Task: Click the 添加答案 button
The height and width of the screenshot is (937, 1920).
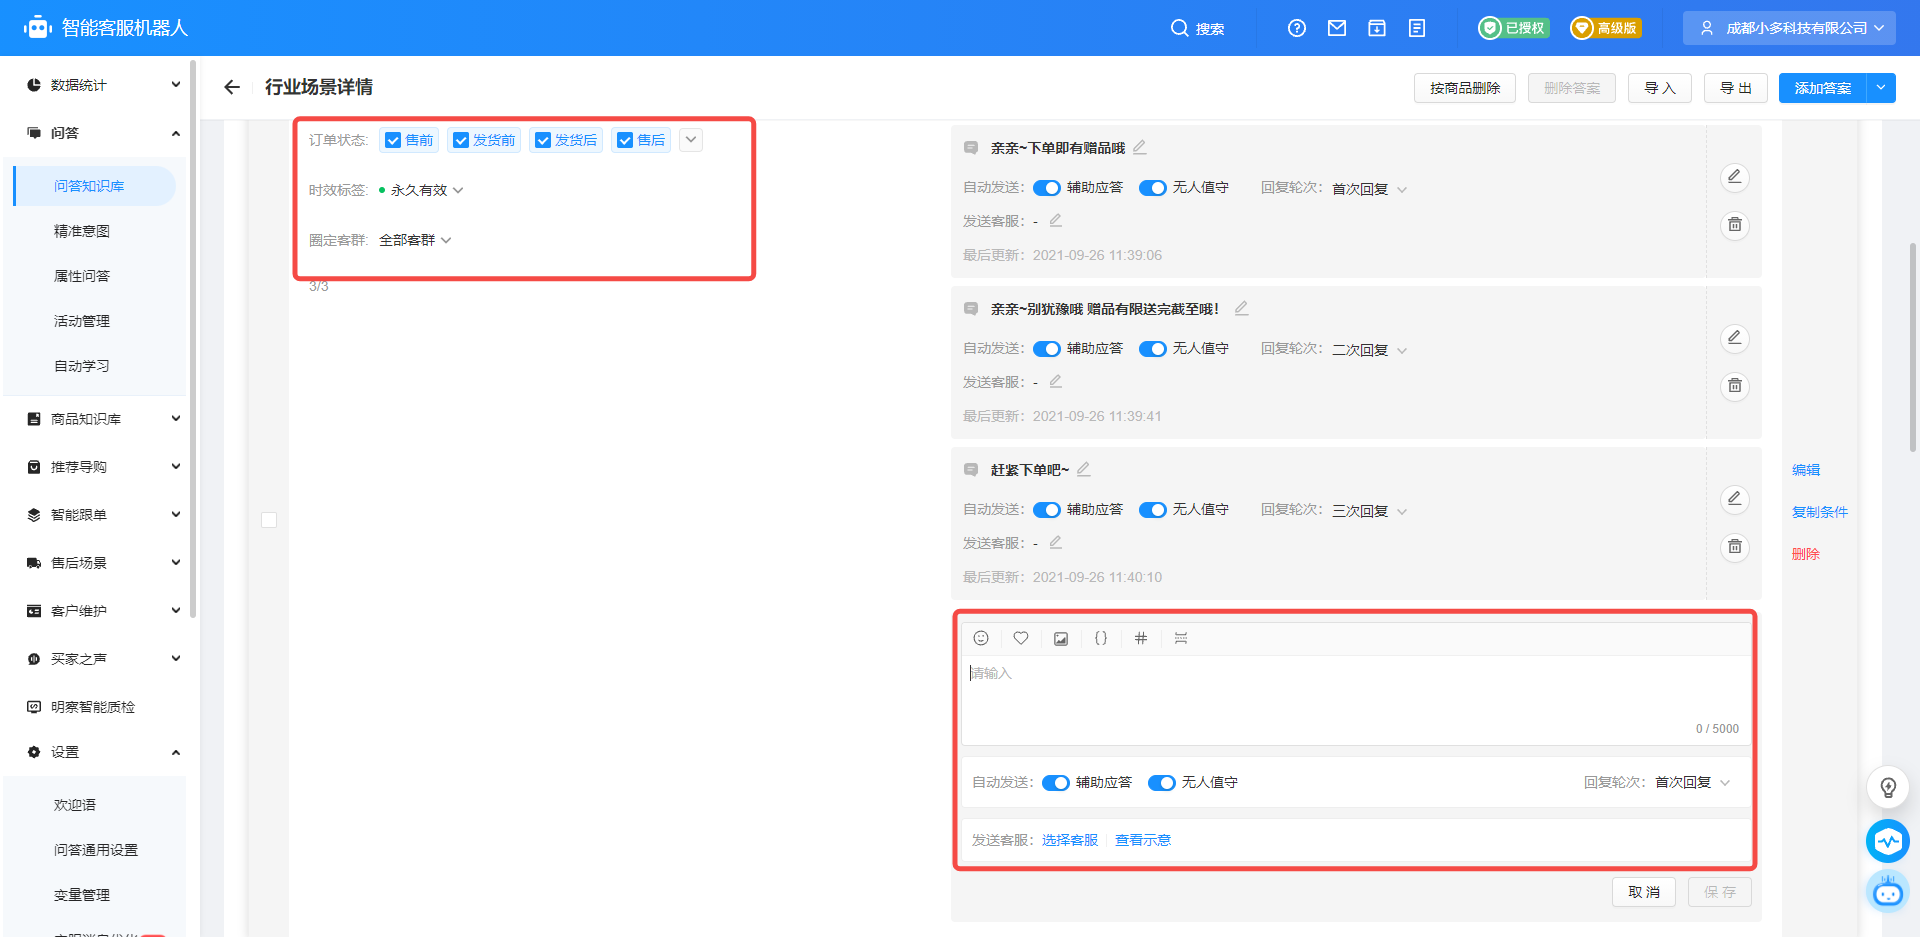Action: pyautogui.click(x=1823, y=88)
